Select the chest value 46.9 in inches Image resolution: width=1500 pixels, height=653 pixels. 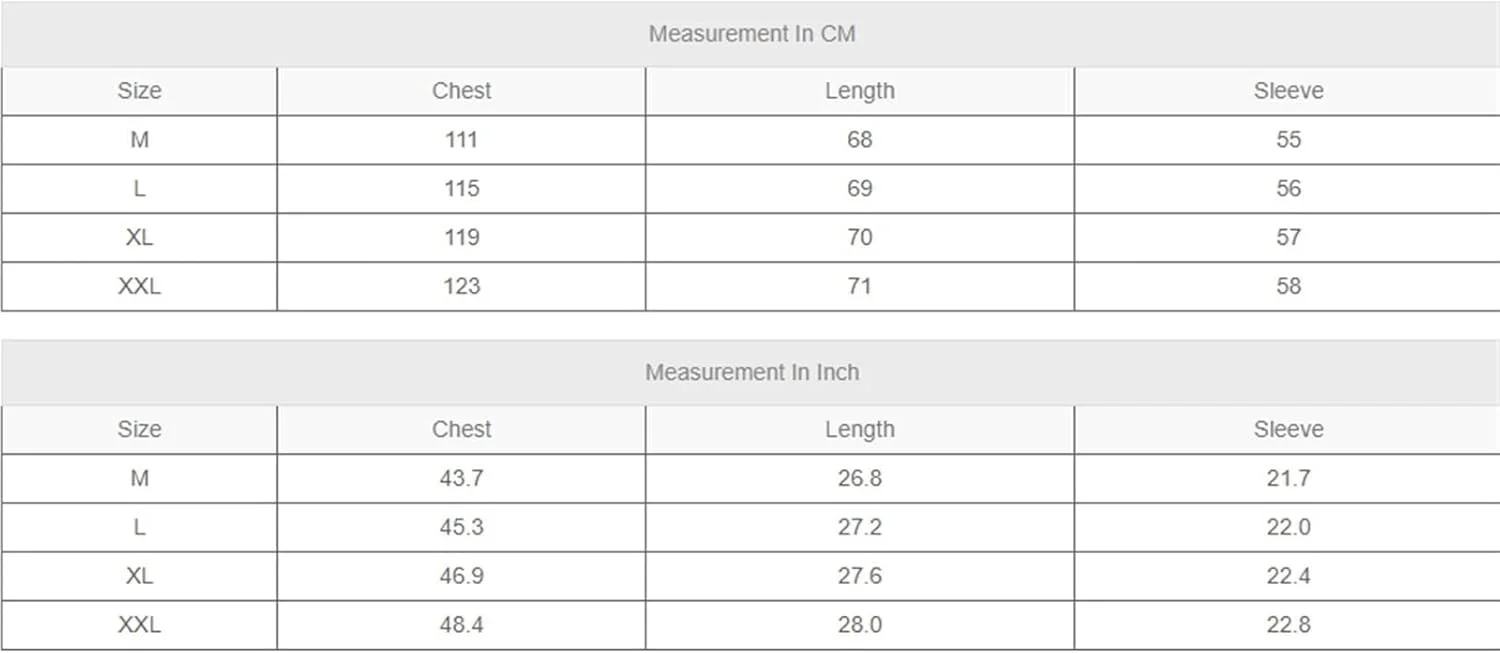(x=461, y=577)
